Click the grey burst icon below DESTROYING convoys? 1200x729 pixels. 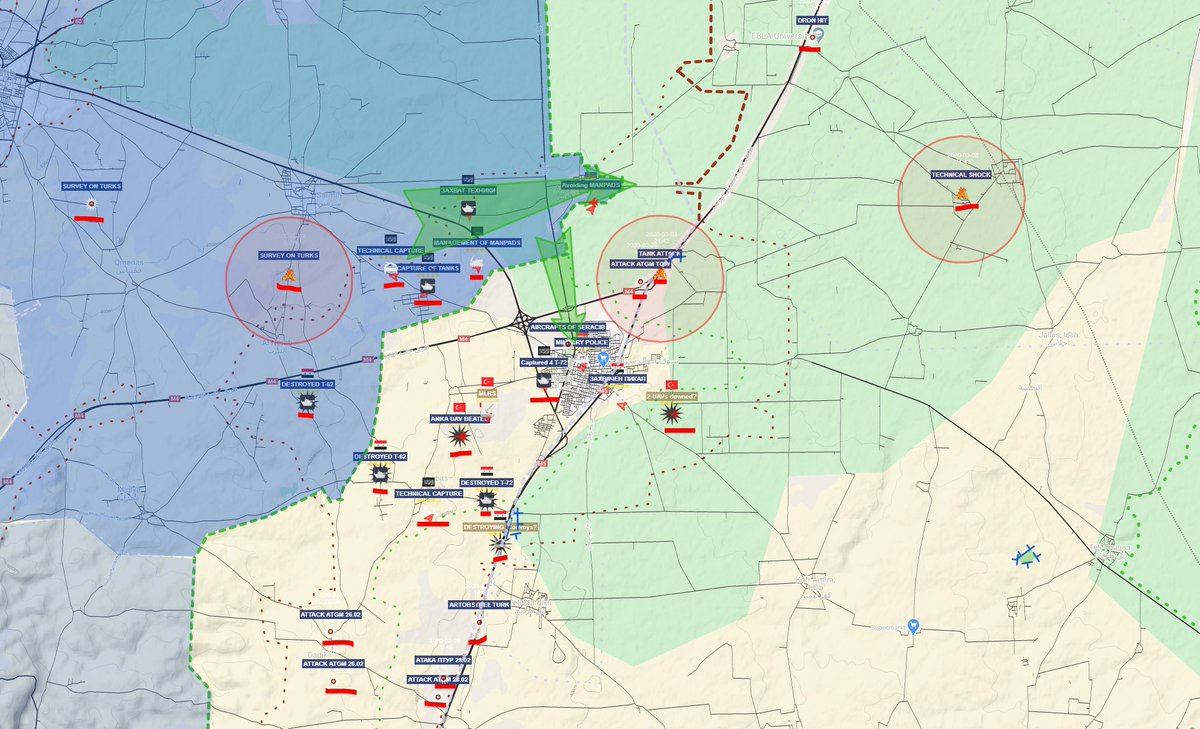tap(499, 545)
